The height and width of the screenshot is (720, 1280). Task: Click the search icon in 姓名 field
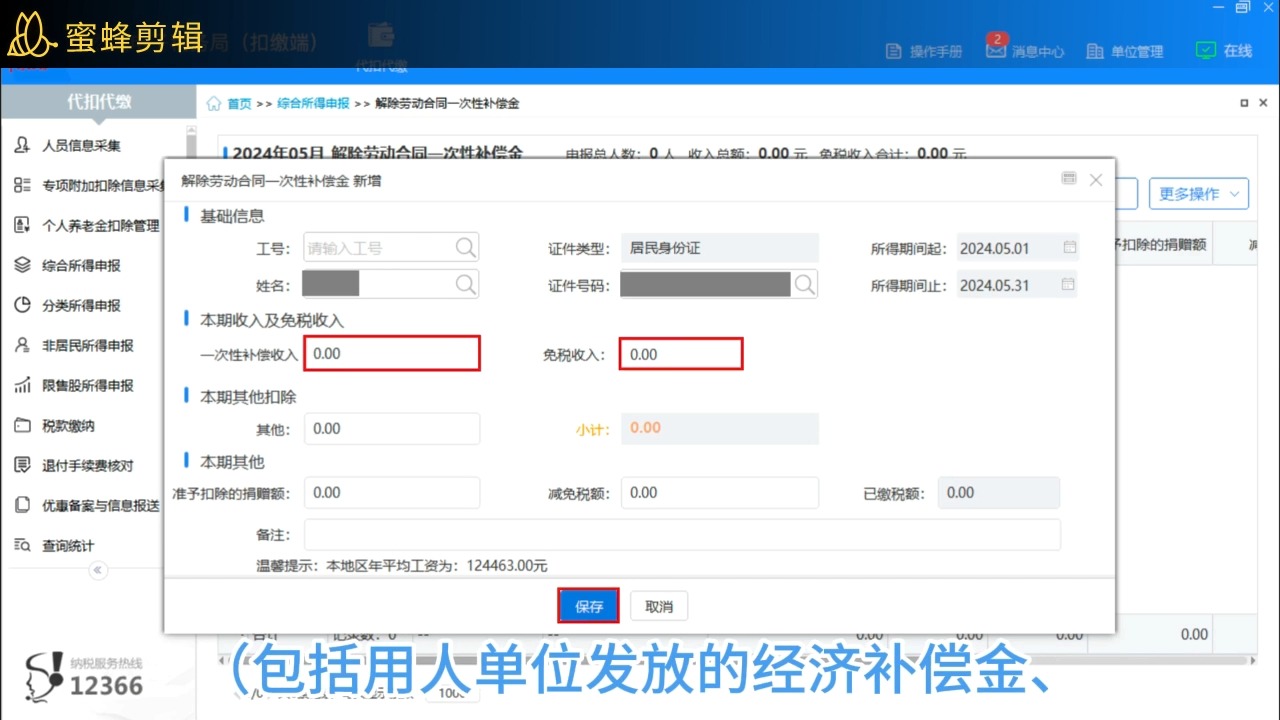coord(466,285)
